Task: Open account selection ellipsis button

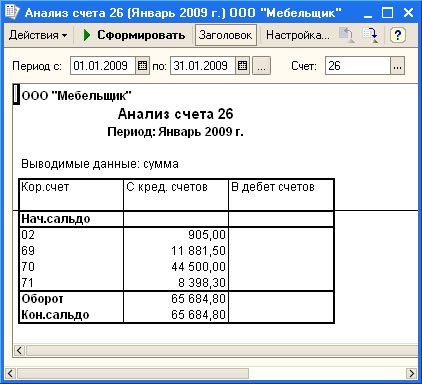Action: point(397,66)
